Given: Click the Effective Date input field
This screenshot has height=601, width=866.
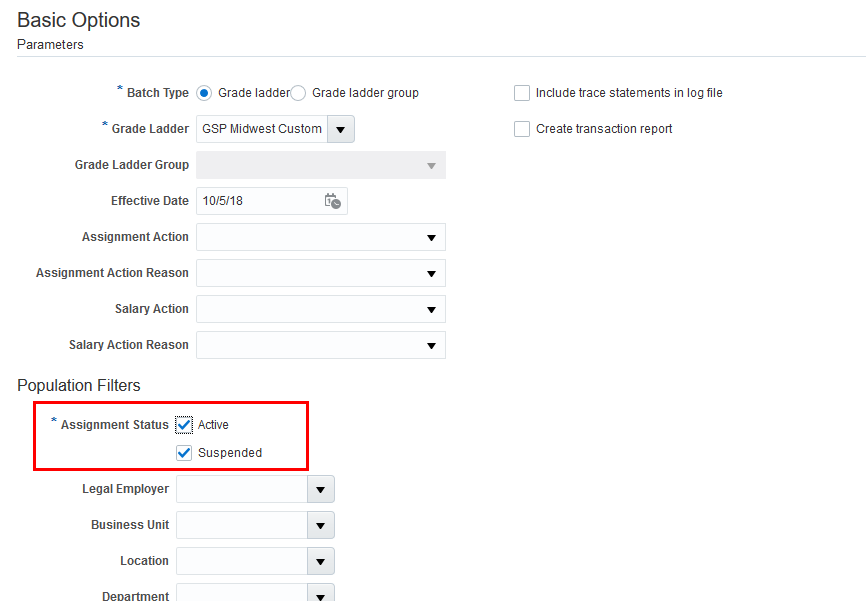Looking at the screenshot, I should point(258,201).
